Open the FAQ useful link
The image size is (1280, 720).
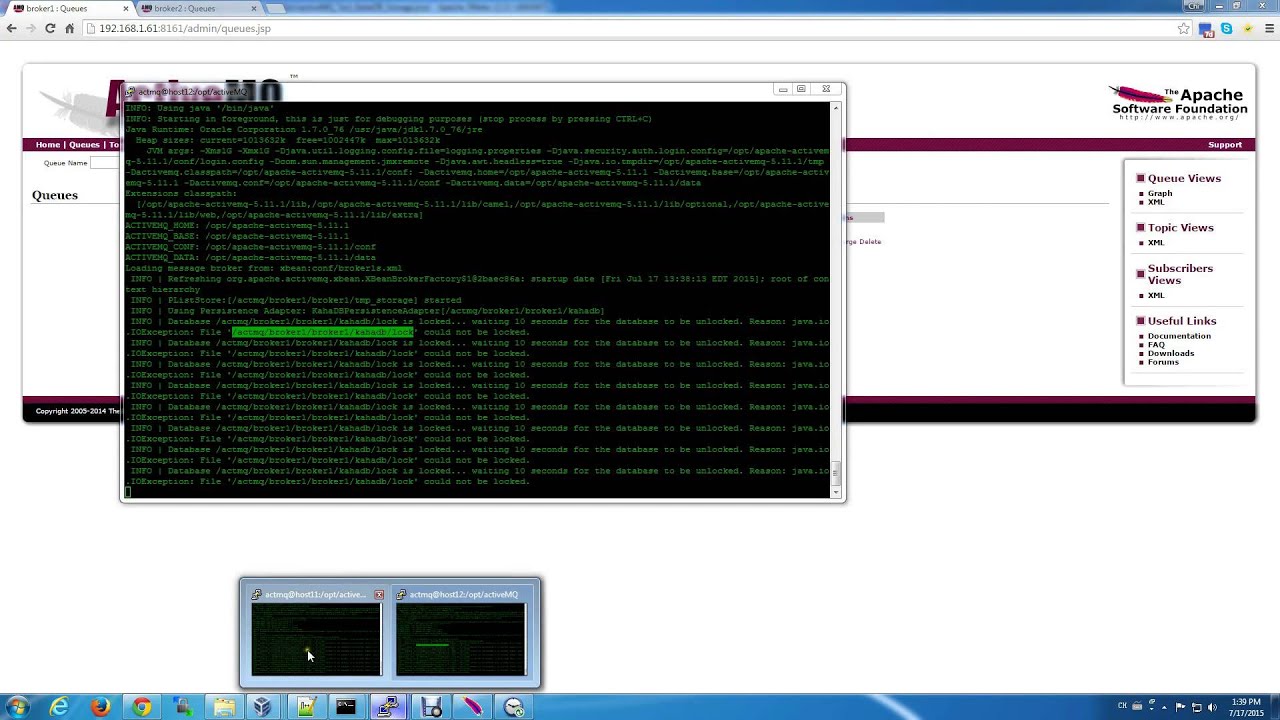[1156, 345]
